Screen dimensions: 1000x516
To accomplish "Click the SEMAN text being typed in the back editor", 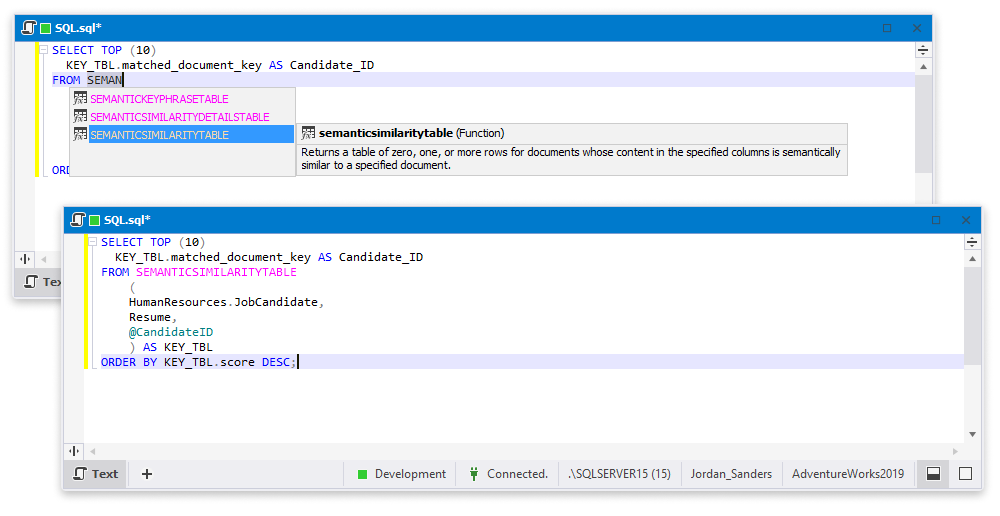I will tap(105, 80).
